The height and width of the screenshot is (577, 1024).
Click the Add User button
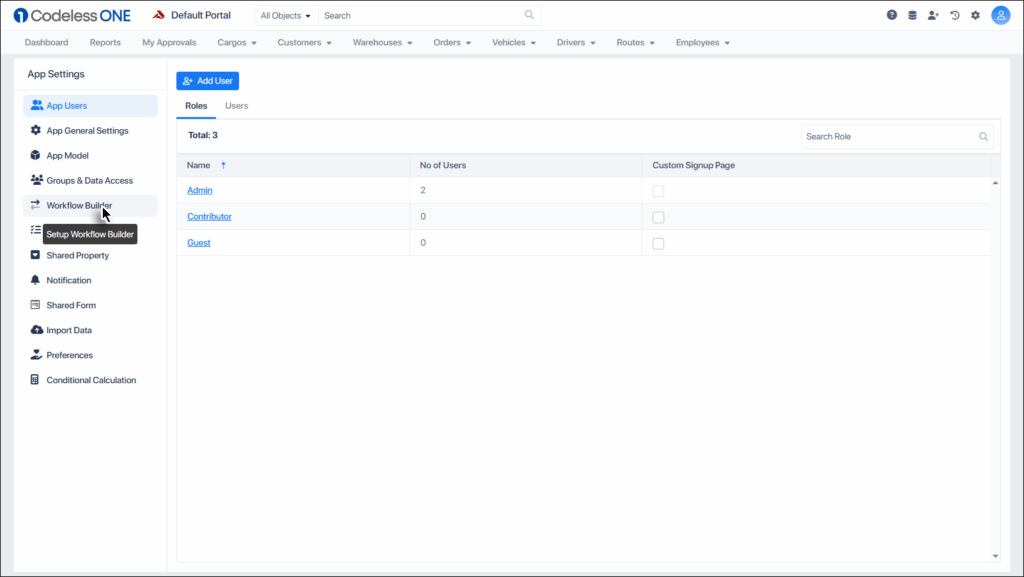[x=207, y=80]
